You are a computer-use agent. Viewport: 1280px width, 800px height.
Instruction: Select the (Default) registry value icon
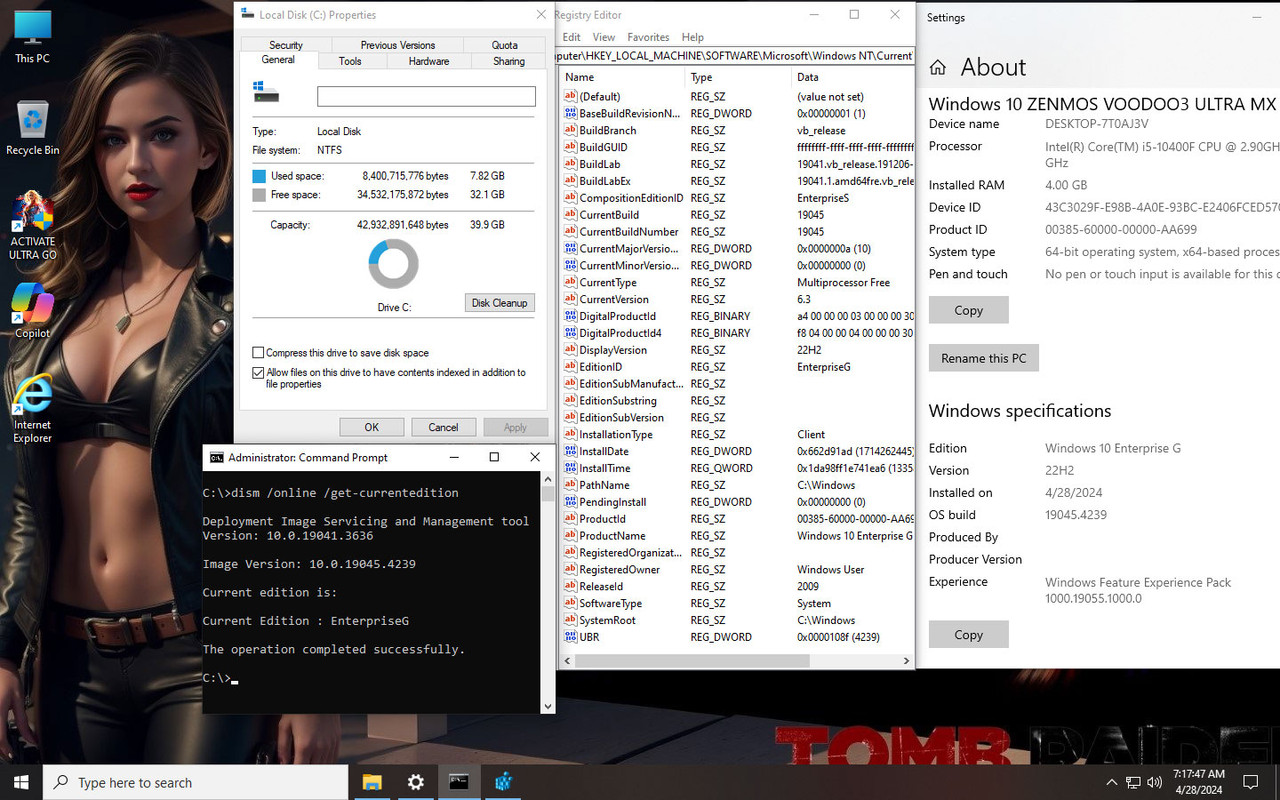click(570, 97)
